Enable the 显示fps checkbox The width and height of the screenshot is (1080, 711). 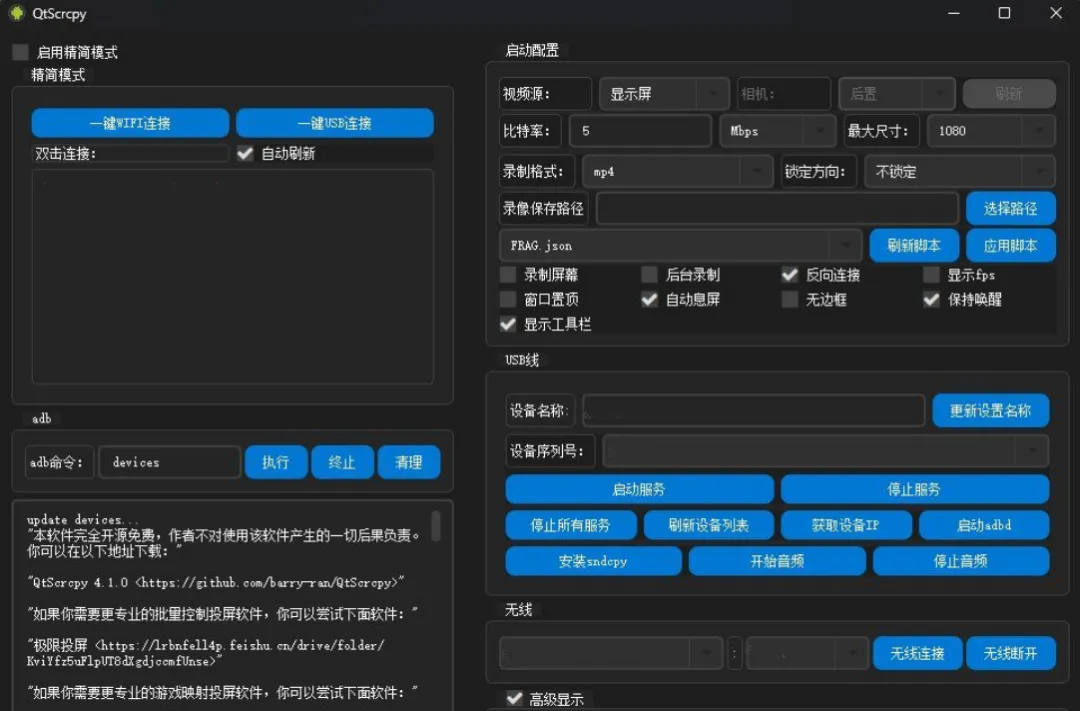click(x=931, y=275)
